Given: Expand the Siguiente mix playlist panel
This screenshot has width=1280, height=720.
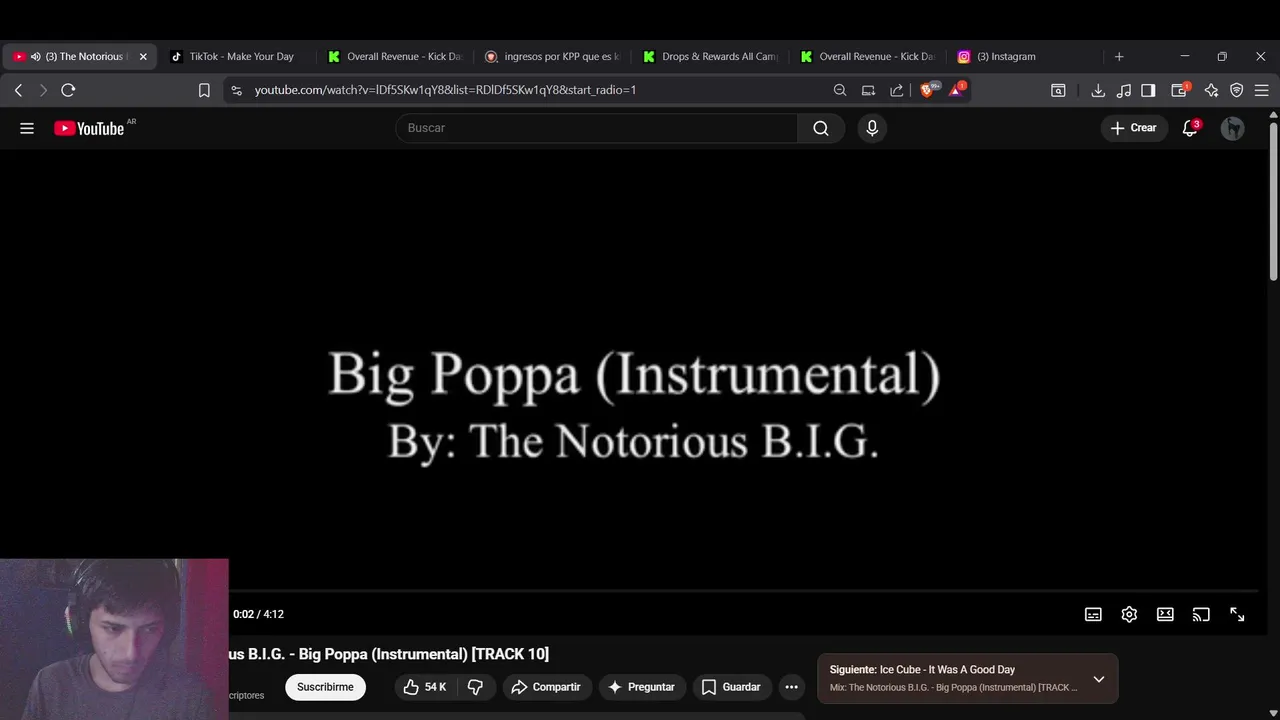Looking at the screenshot, I should [x=1098, y=679].
